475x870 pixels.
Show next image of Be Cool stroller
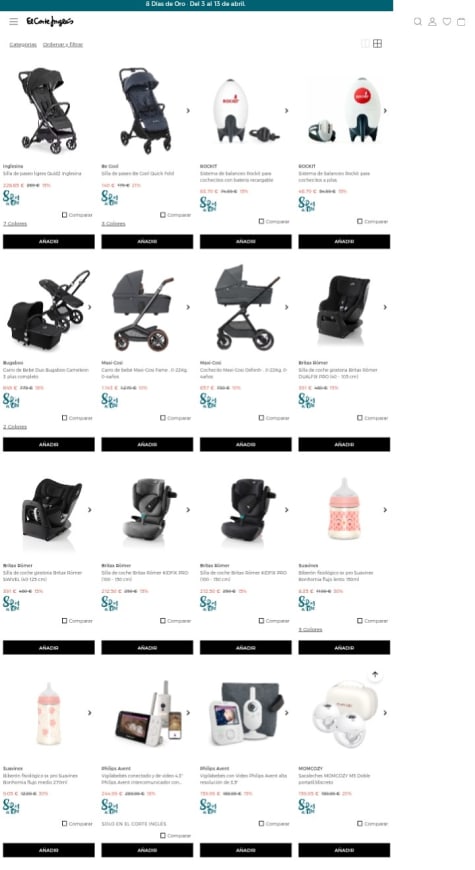[x=188, y=110]
